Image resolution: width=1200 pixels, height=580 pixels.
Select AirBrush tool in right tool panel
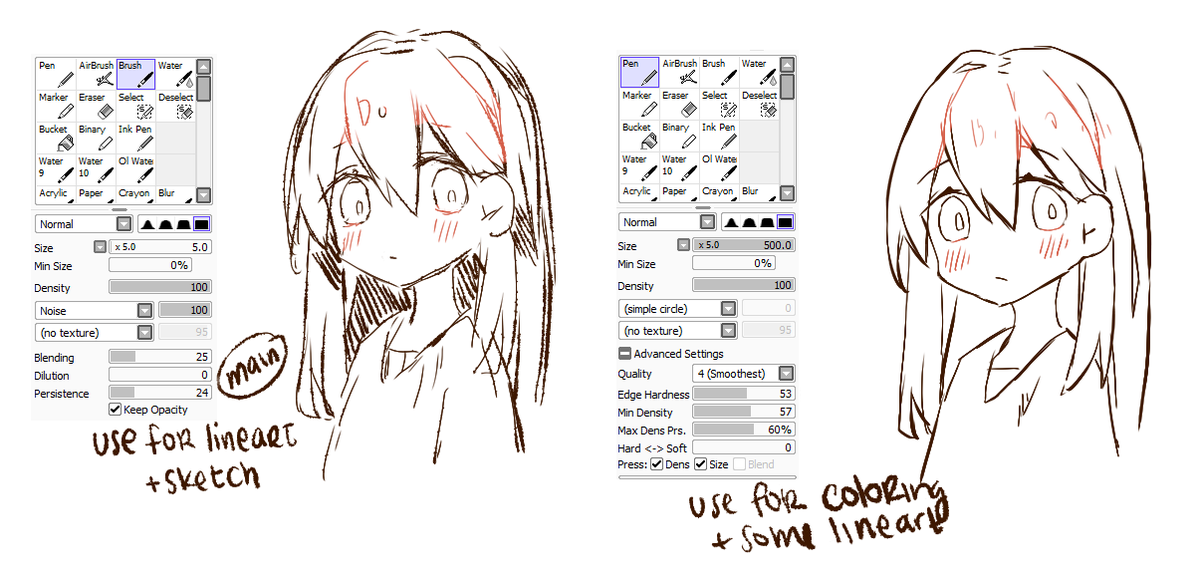(x=680, y=71)
